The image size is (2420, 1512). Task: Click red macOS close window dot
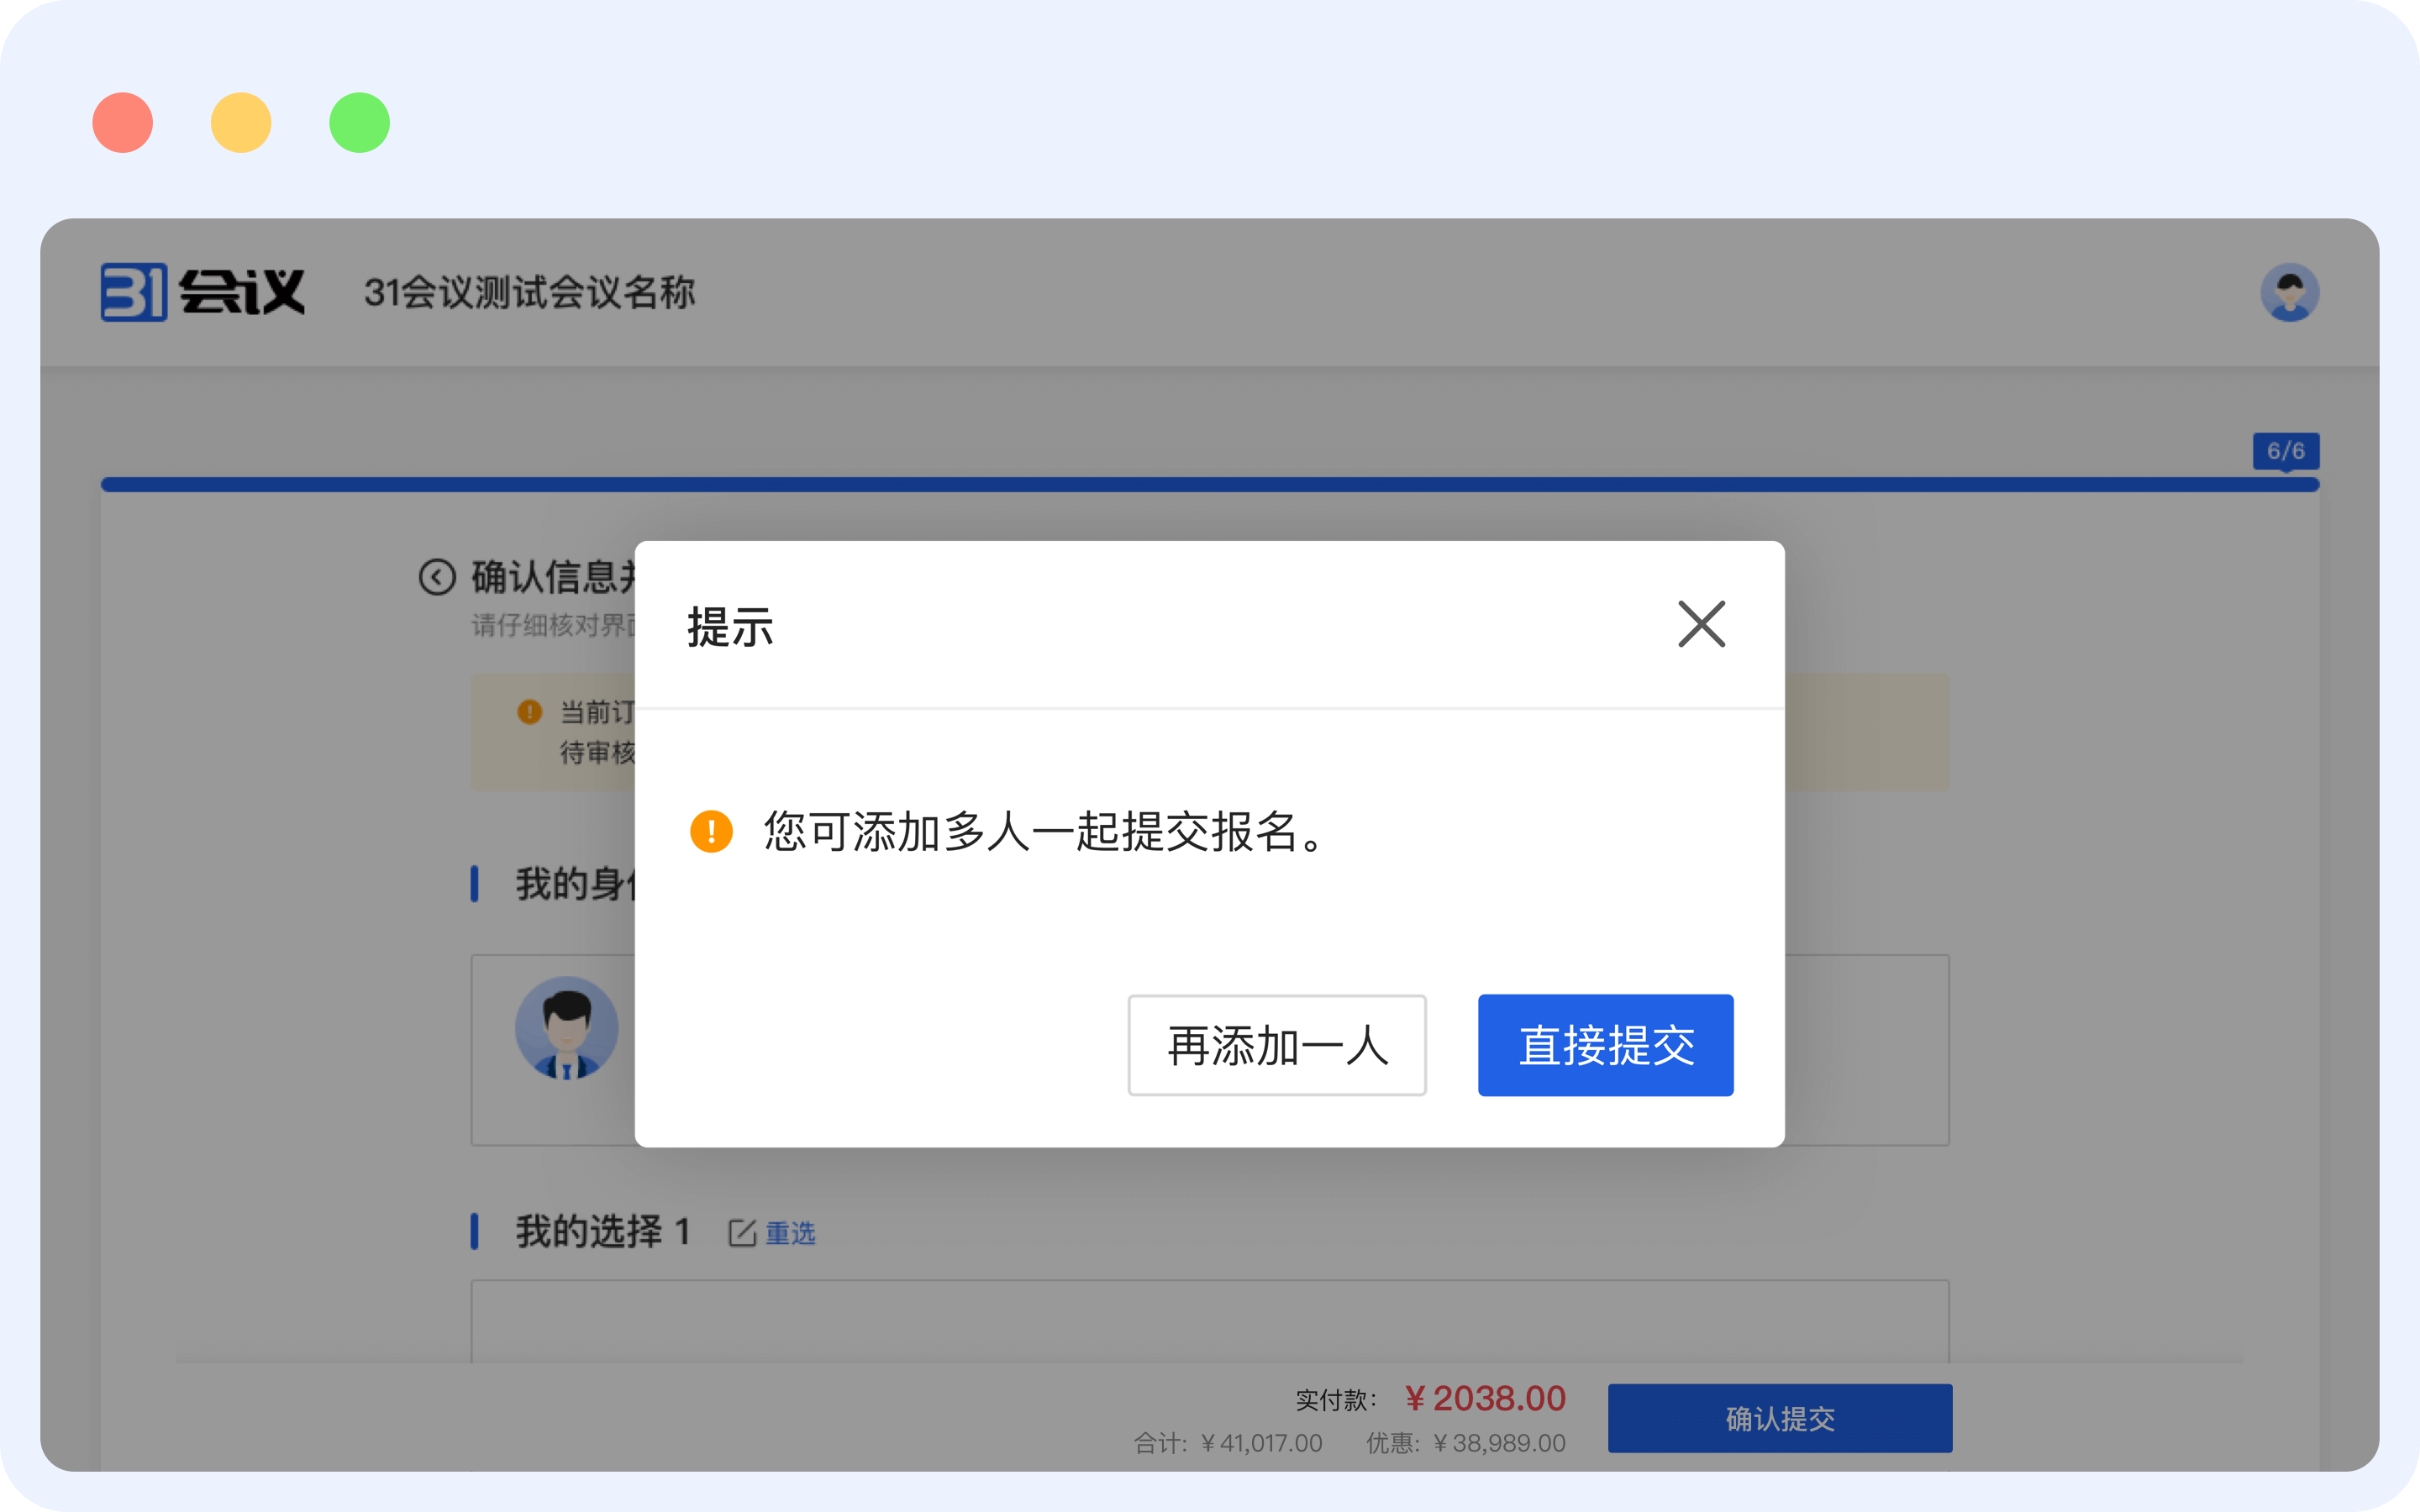[123, 123]
